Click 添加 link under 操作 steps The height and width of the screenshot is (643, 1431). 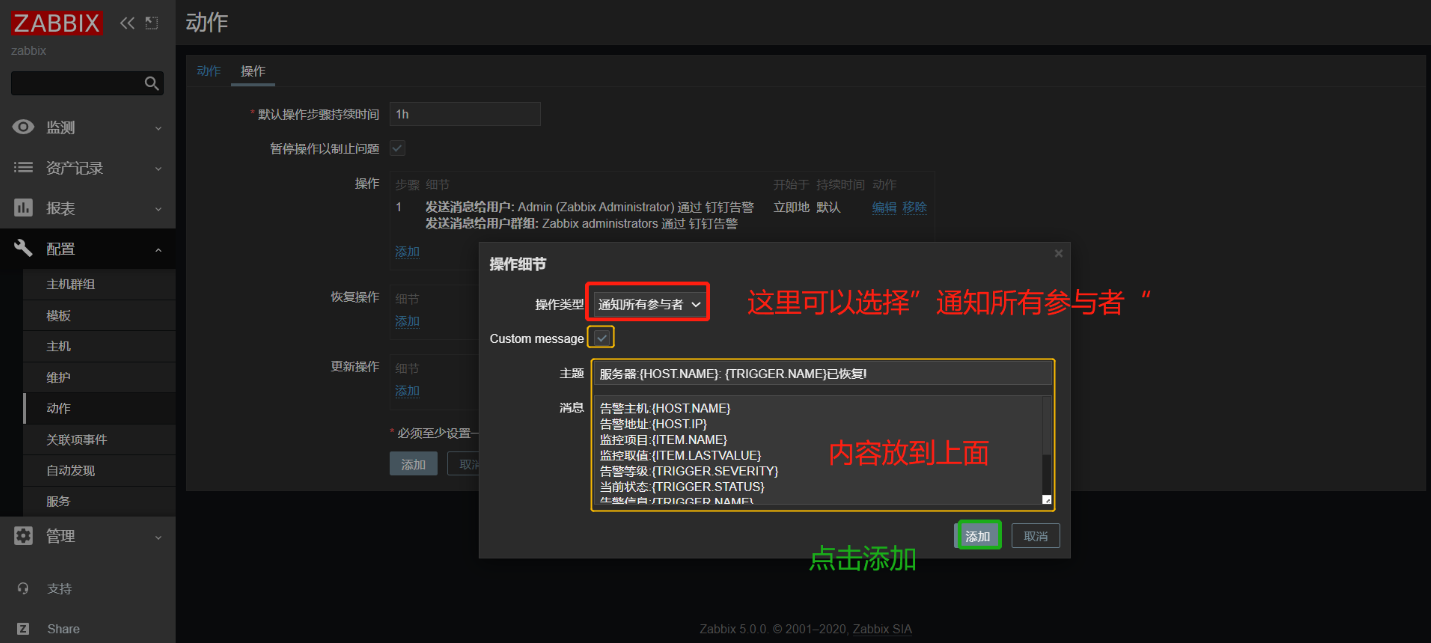point(407,251)
